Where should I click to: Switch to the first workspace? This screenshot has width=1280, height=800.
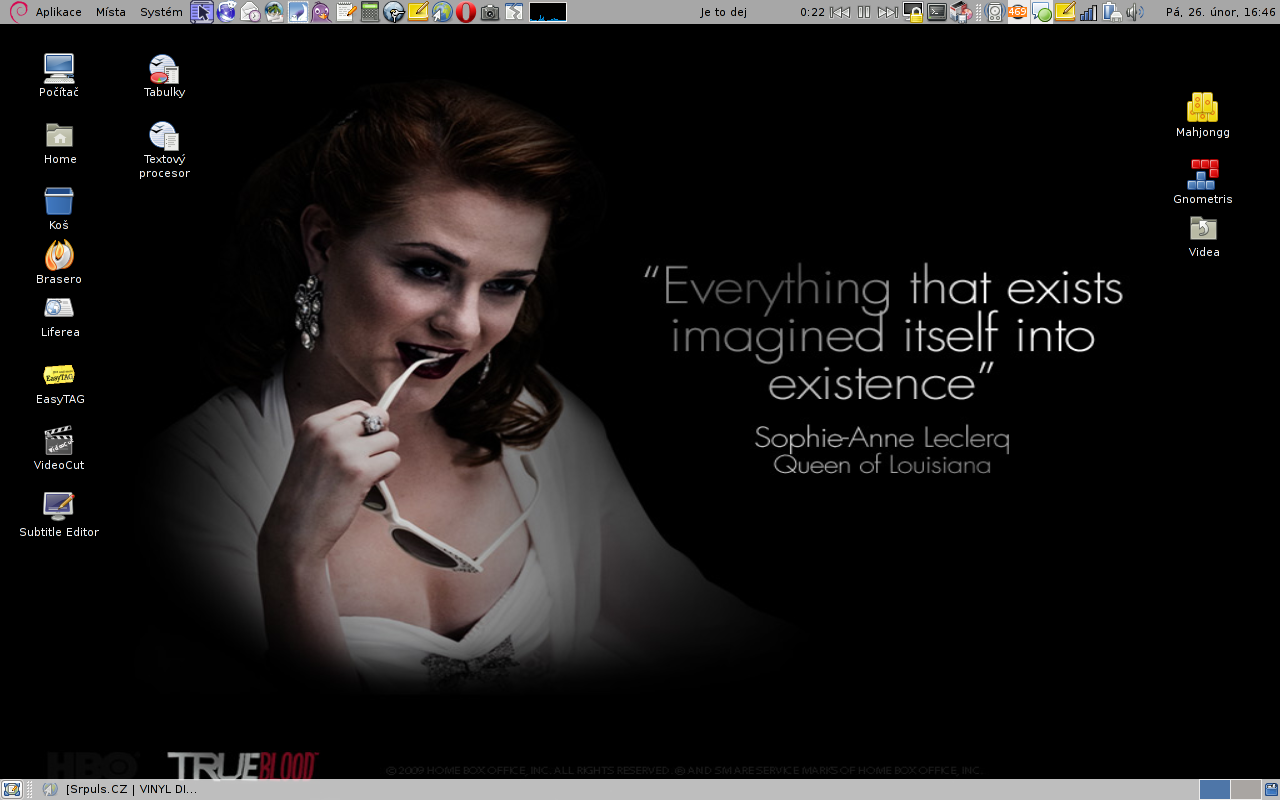click(1214, 790)
